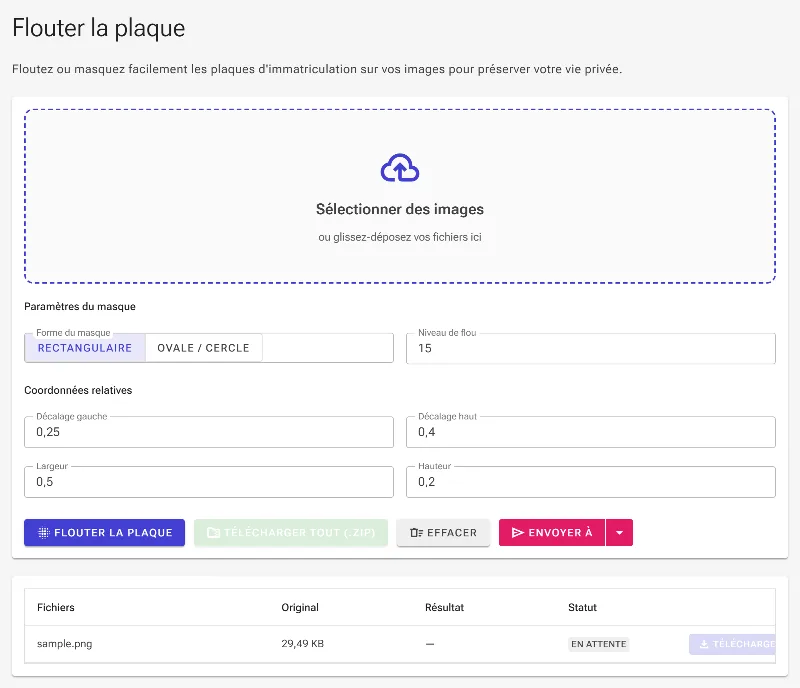
Task: Open the Envoyer à dropdown arrow
Action: pos(619,533)
